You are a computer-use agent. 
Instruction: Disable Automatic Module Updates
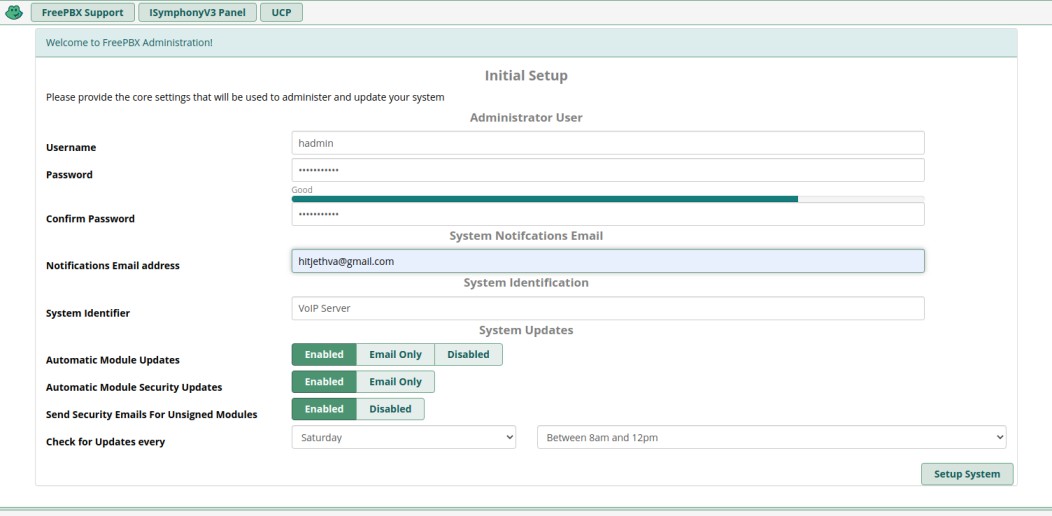468,355
